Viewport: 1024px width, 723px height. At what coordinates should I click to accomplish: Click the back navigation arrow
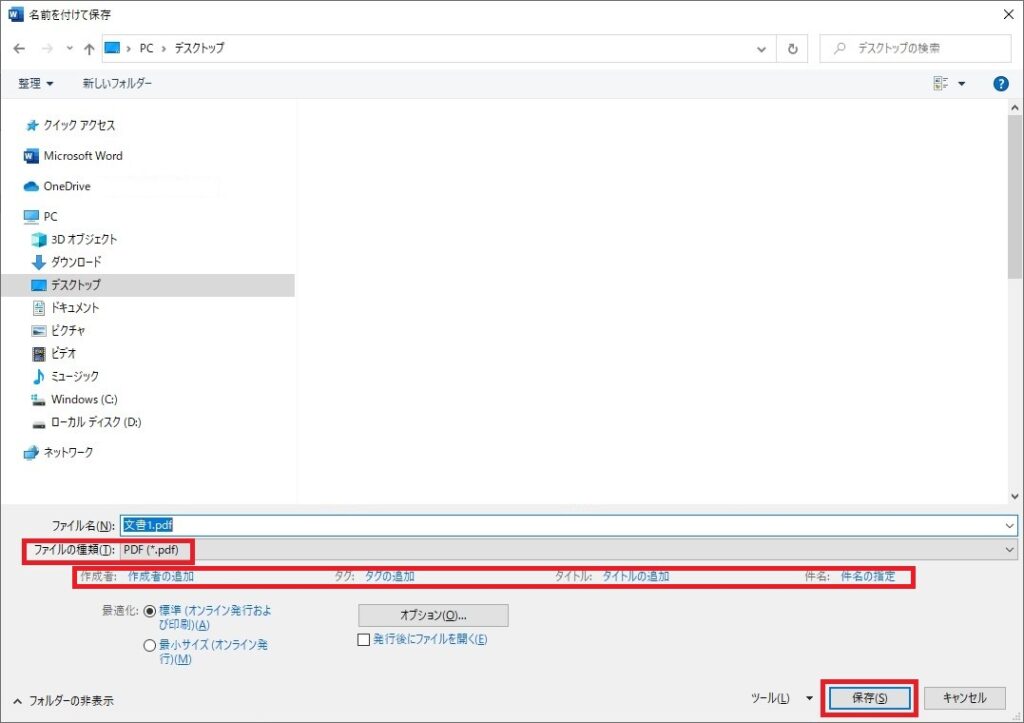click(19, 49)
